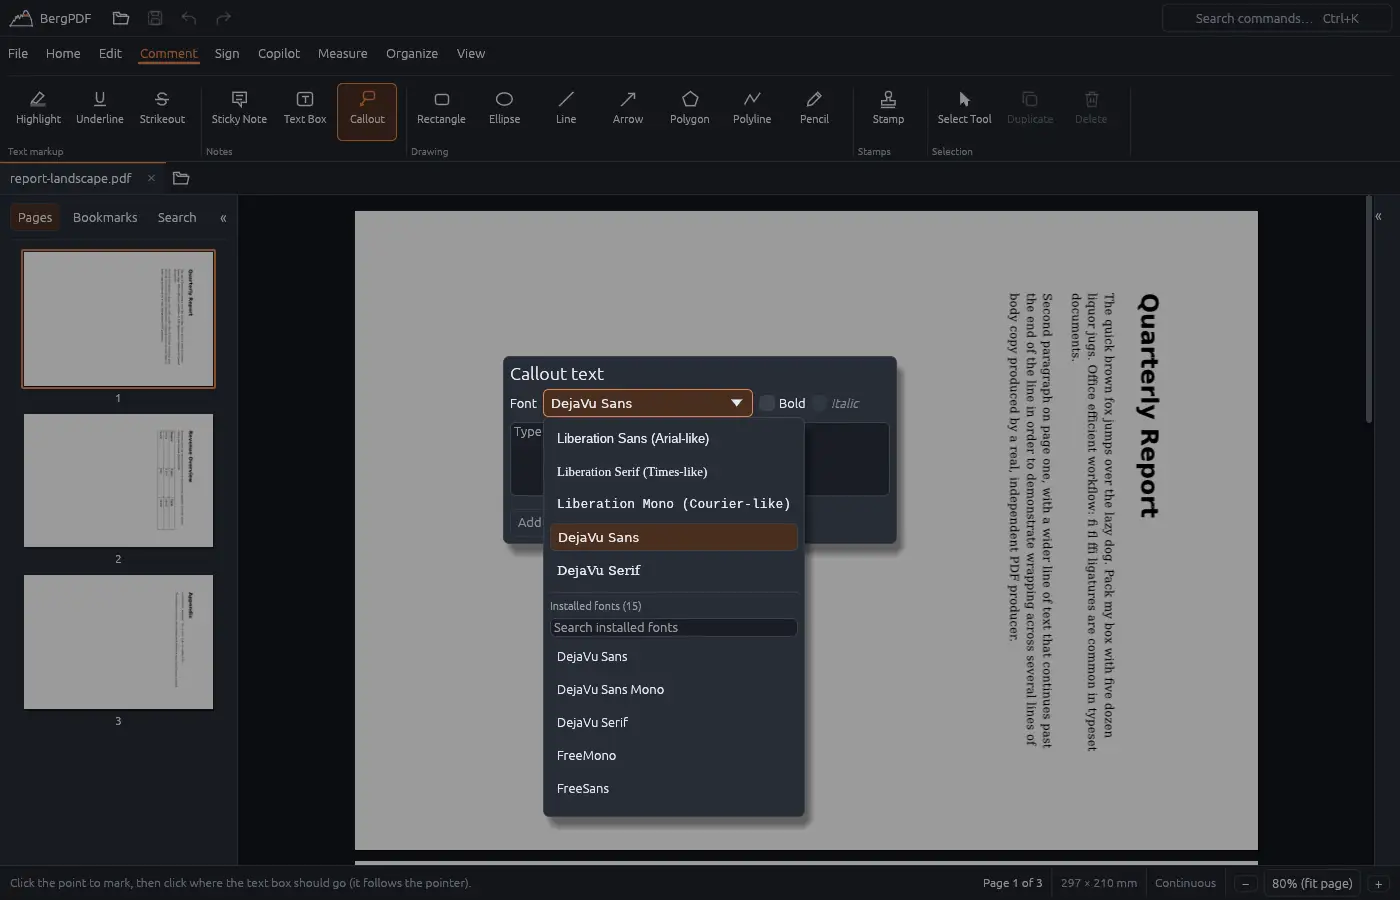The width and height of the screenshot is (1400, 900).
Task: Click the Search commands box
Action: point(1277,18)
